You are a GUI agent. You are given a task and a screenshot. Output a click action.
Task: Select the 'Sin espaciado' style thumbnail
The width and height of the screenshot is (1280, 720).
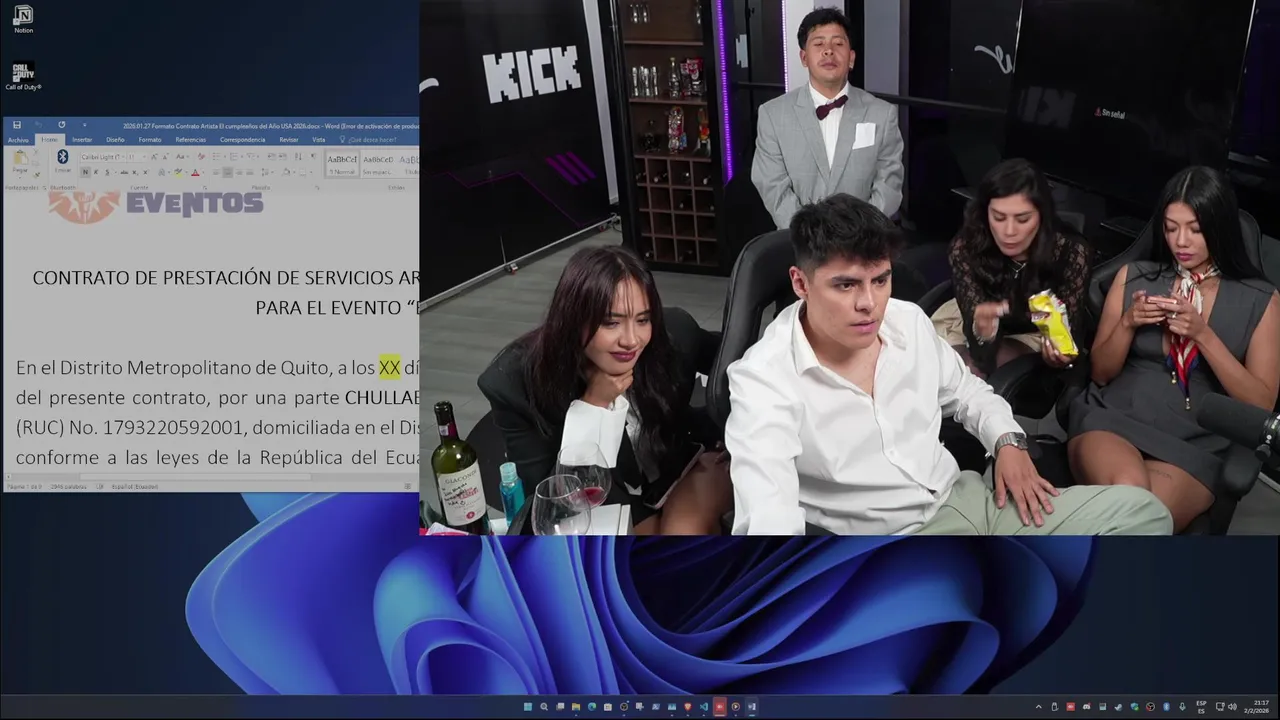click(378, 164)
